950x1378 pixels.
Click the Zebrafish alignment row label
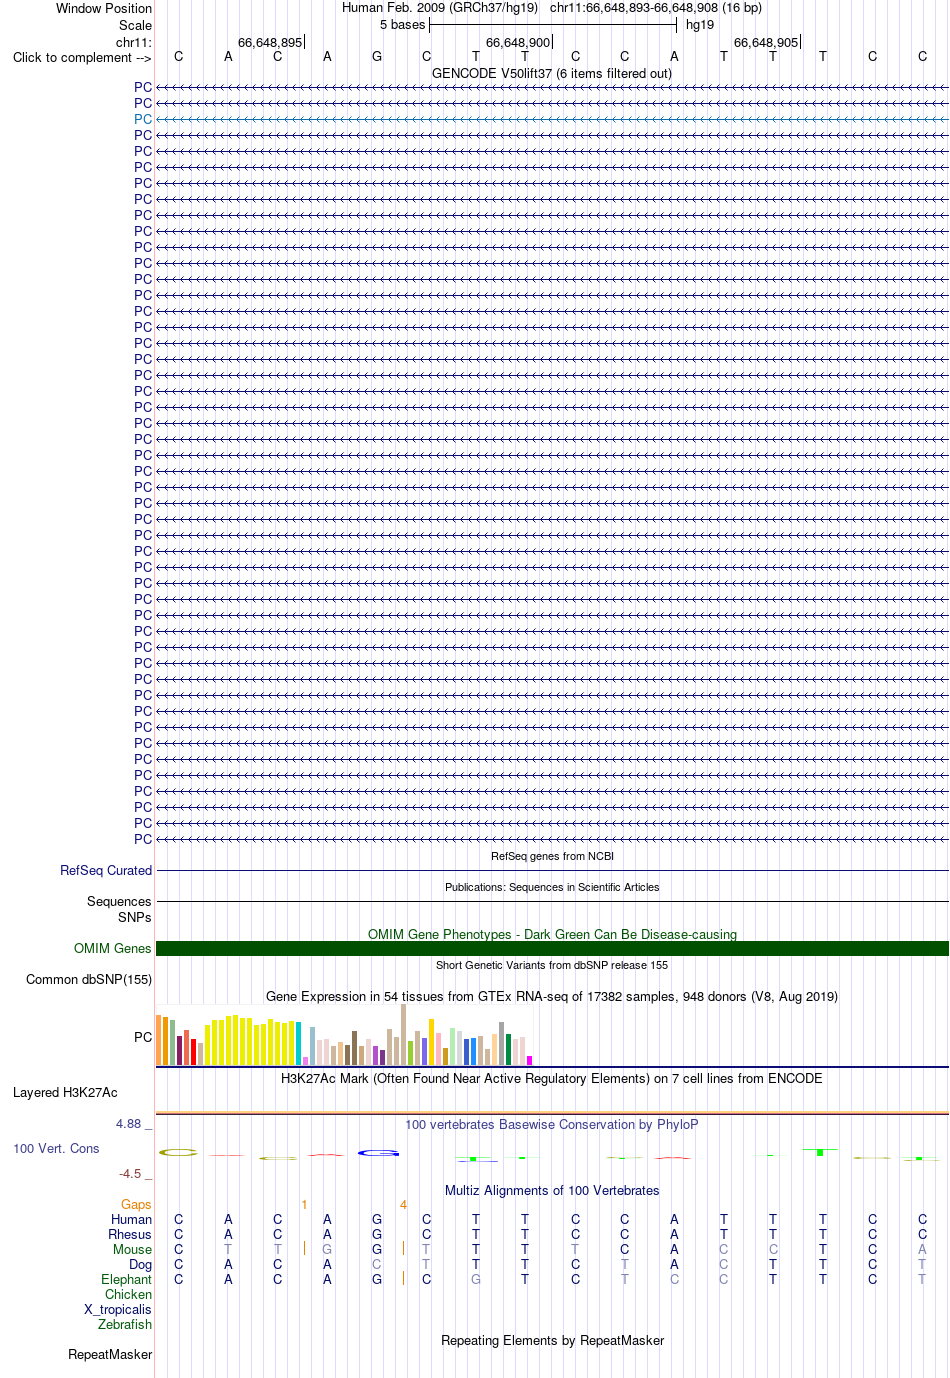(125, 1325)
